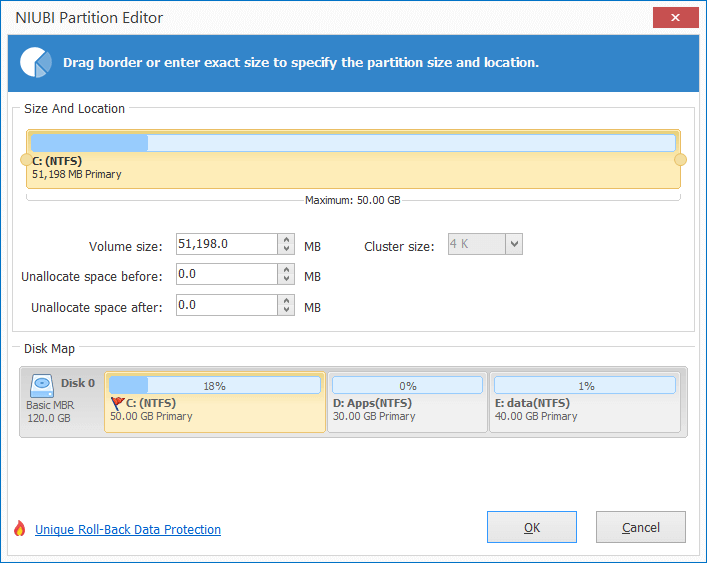This screenshot has width=707, height=563.
Task: Confirm with the OK button
Action: (x=532, y=527)
